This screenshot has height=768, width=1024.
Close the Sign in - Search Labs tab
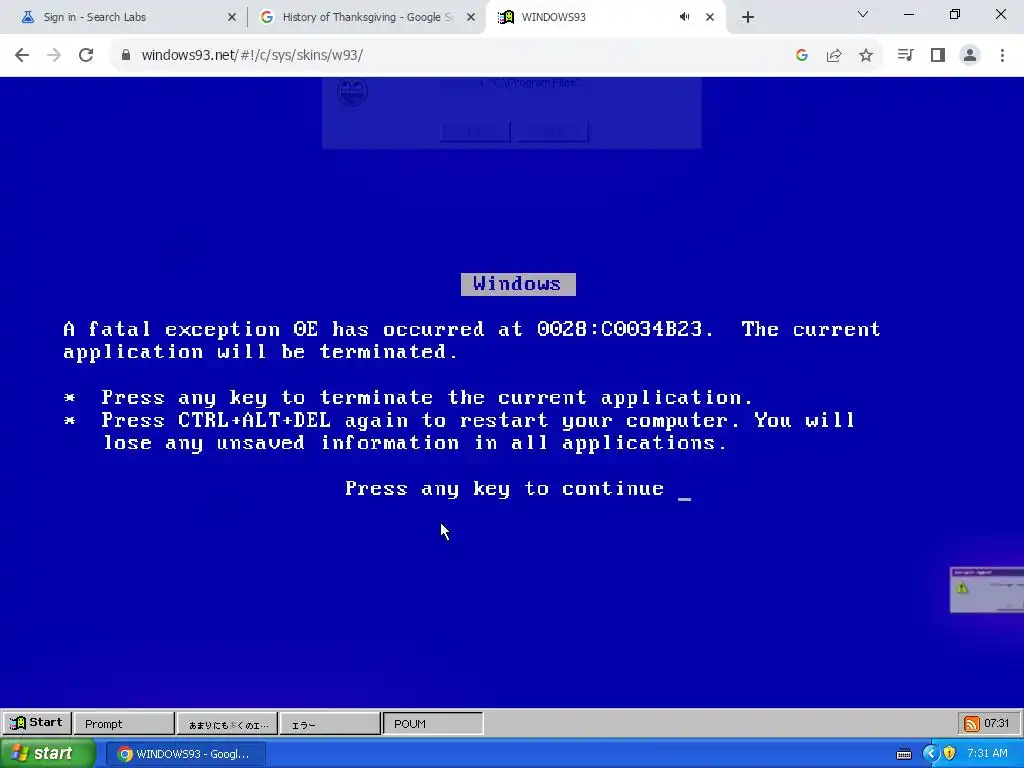(232, 17)
